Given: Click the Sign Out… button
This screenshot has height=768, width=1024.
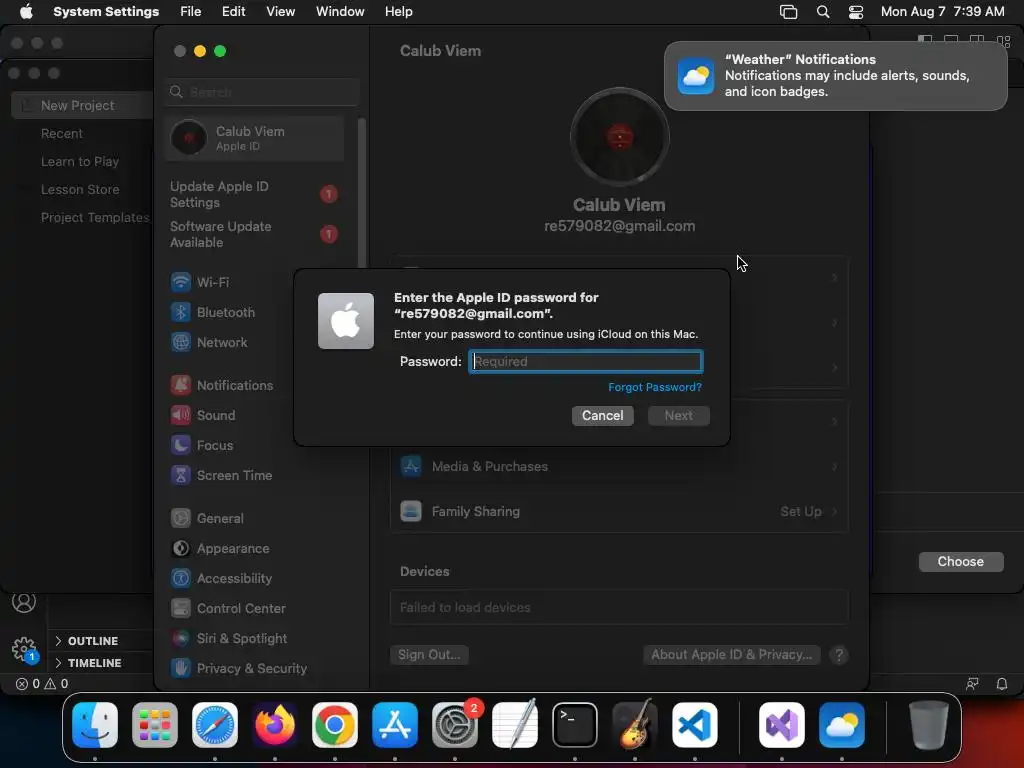Looking at the screenshot, I should (x=429, y=654).
